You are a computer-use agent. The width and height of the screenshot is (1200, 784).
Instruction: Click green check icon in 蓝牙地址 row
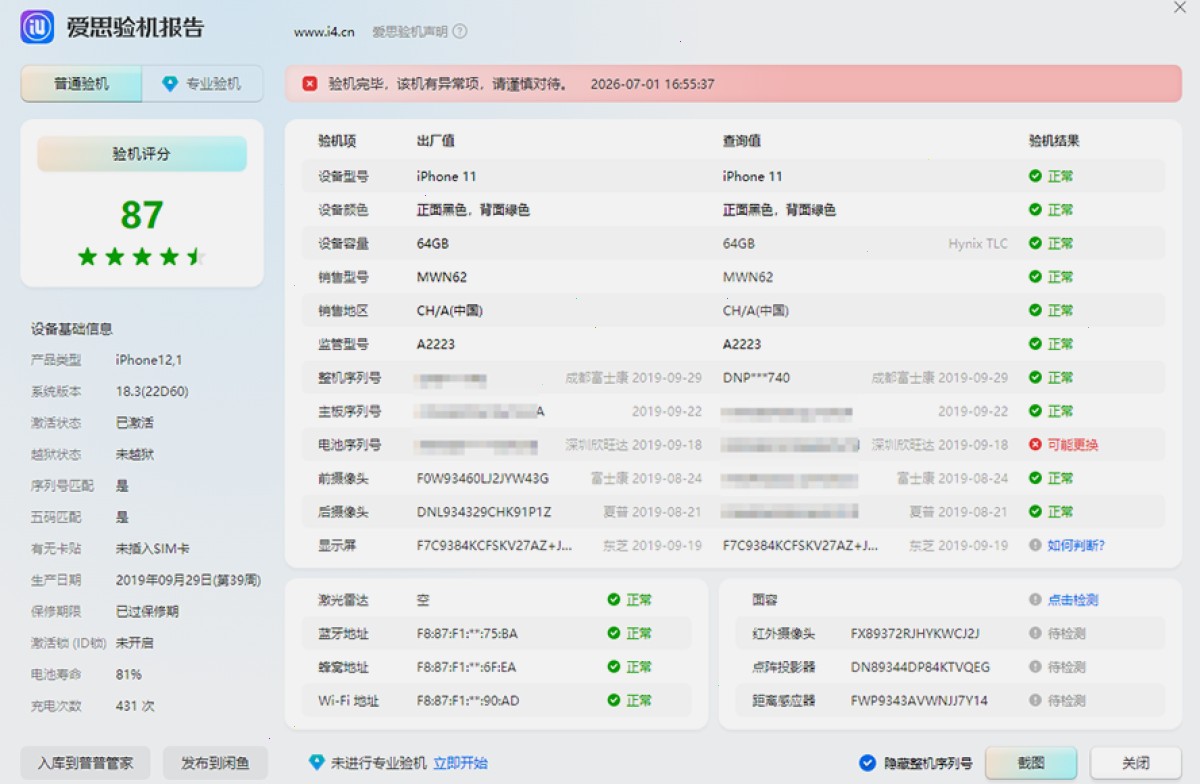(x=613, y=633)
